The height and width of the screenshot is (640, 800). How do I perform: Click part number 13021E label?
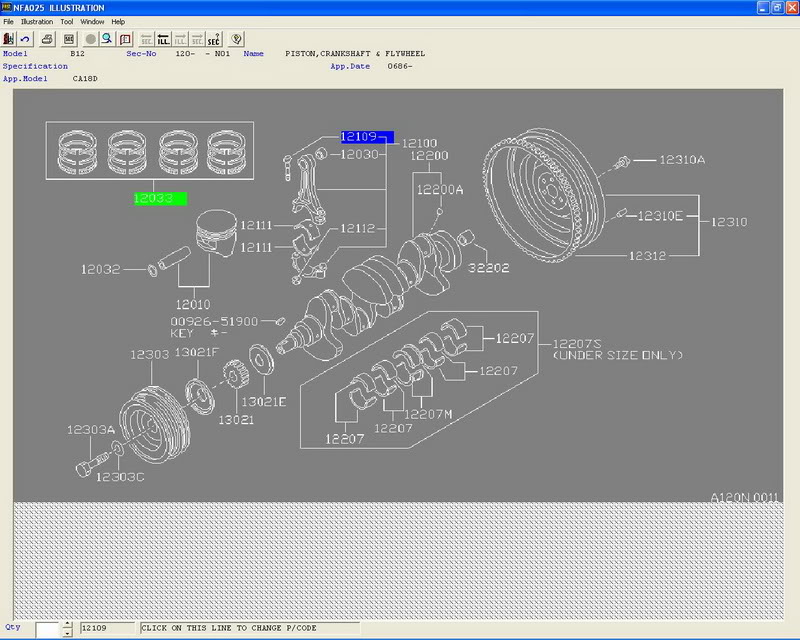click(x=264, y=402)
